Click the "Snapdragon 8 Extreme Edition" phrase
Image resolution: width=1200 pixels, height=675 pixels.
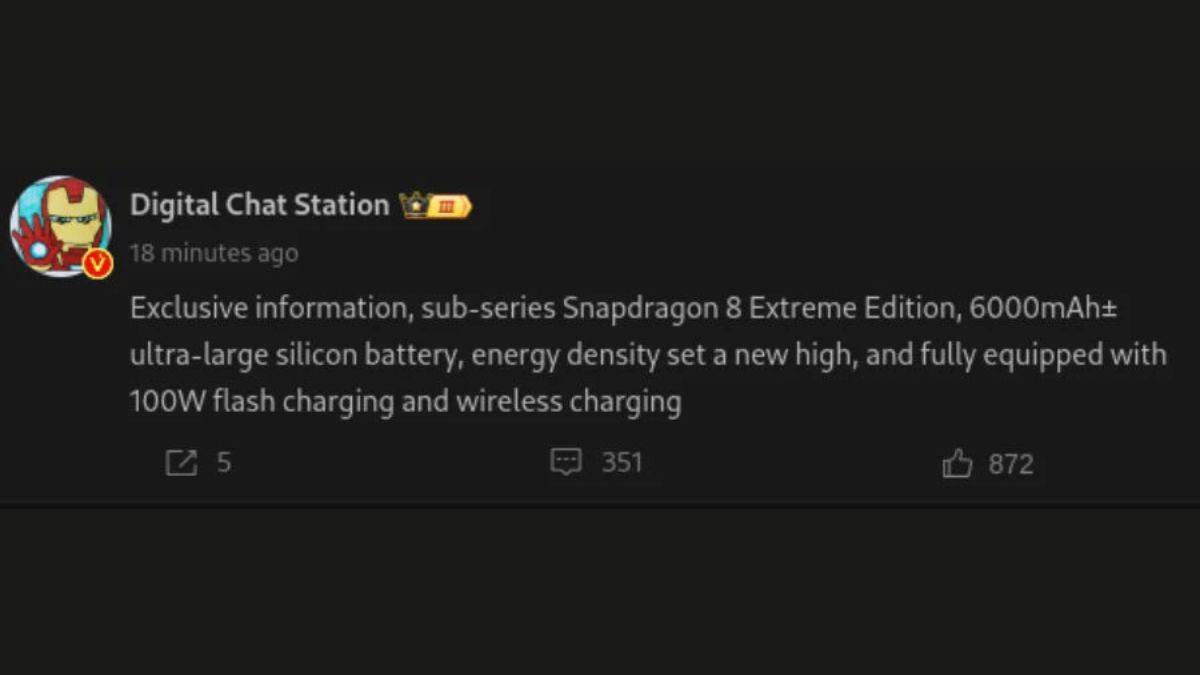pos(758,308)
